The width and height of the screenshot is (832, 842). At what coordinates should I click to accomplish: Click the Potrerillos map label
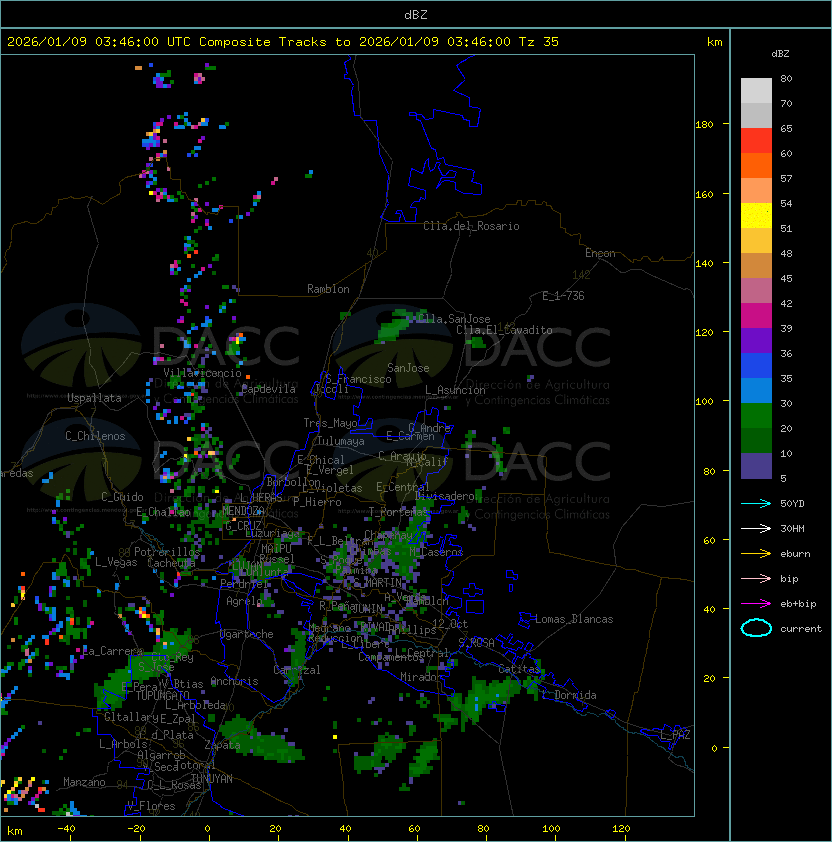pyautogui.click(x=167, y=551)
